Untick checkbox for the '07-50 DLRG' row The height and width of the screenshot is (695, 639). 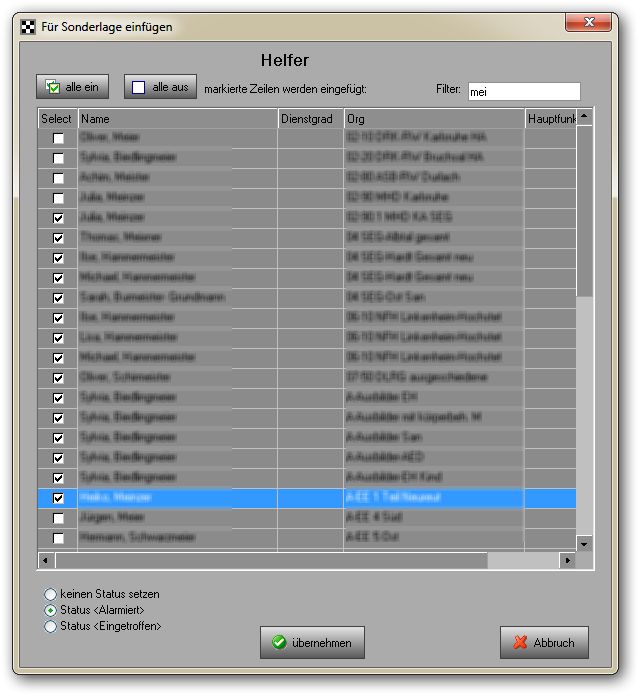pyautogui.click(x=58, y=378)
